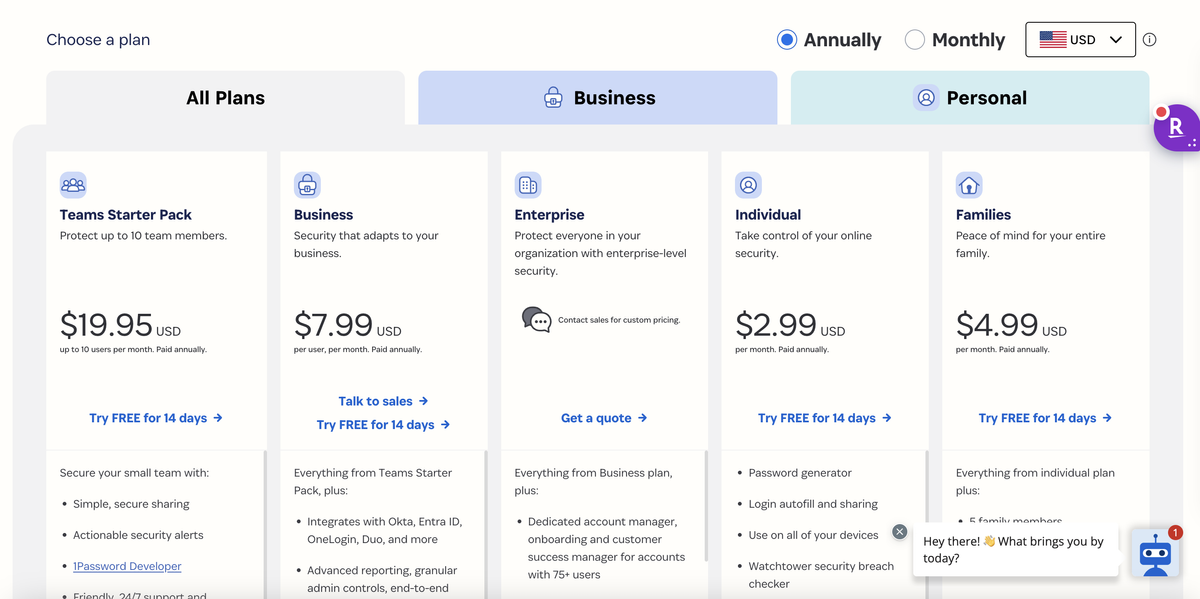Select the Enterprise building icon
The height and width of the screenshot is (599, 1200).
click(x=528, y=184)
